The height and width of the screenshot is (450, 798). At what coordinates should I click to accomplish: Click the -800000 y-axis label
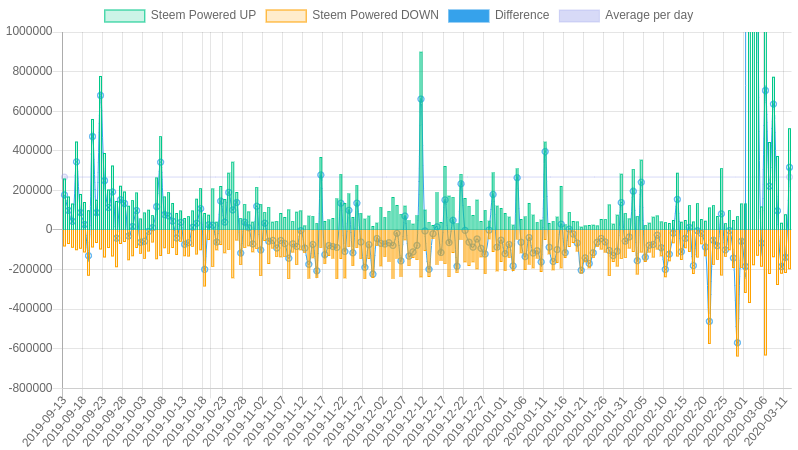point(31,388)
